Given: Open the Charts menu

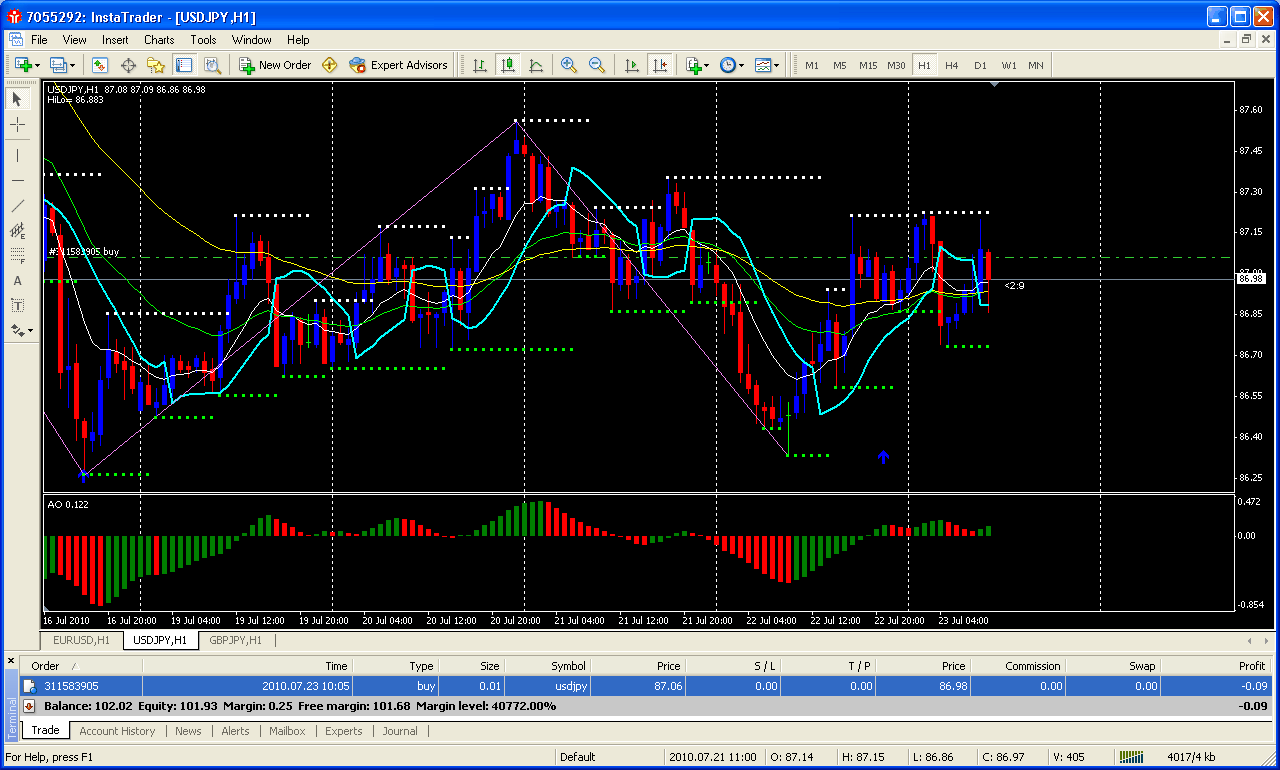Looking at the screenshot, I should coord(159,40).
